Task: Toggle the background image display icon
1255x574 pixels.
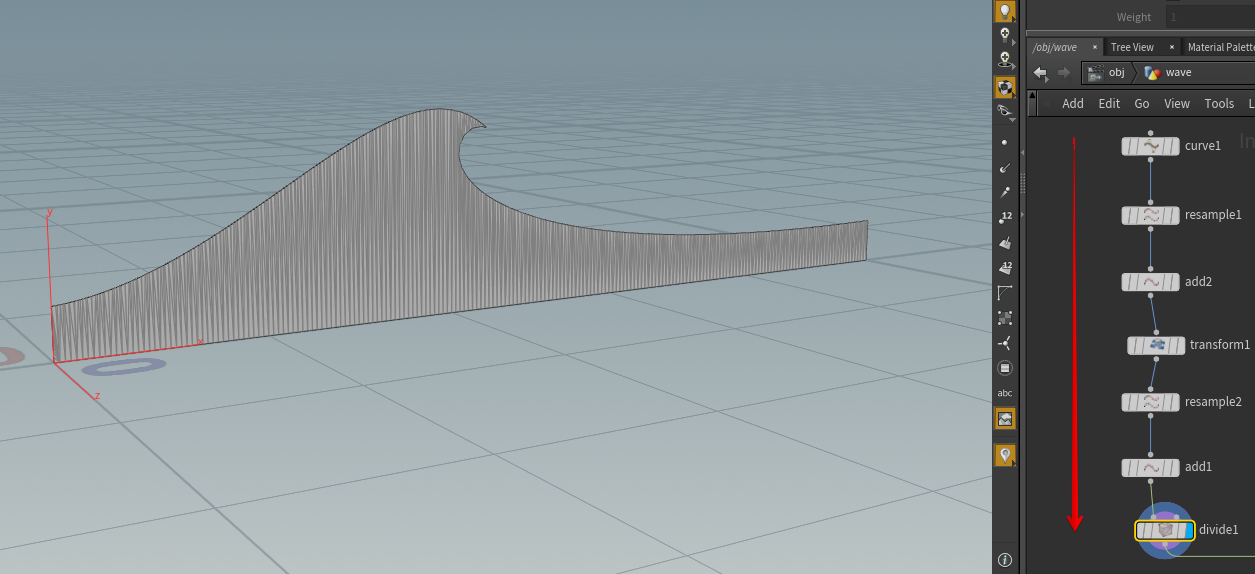Action: click(x=1005, y=419)
